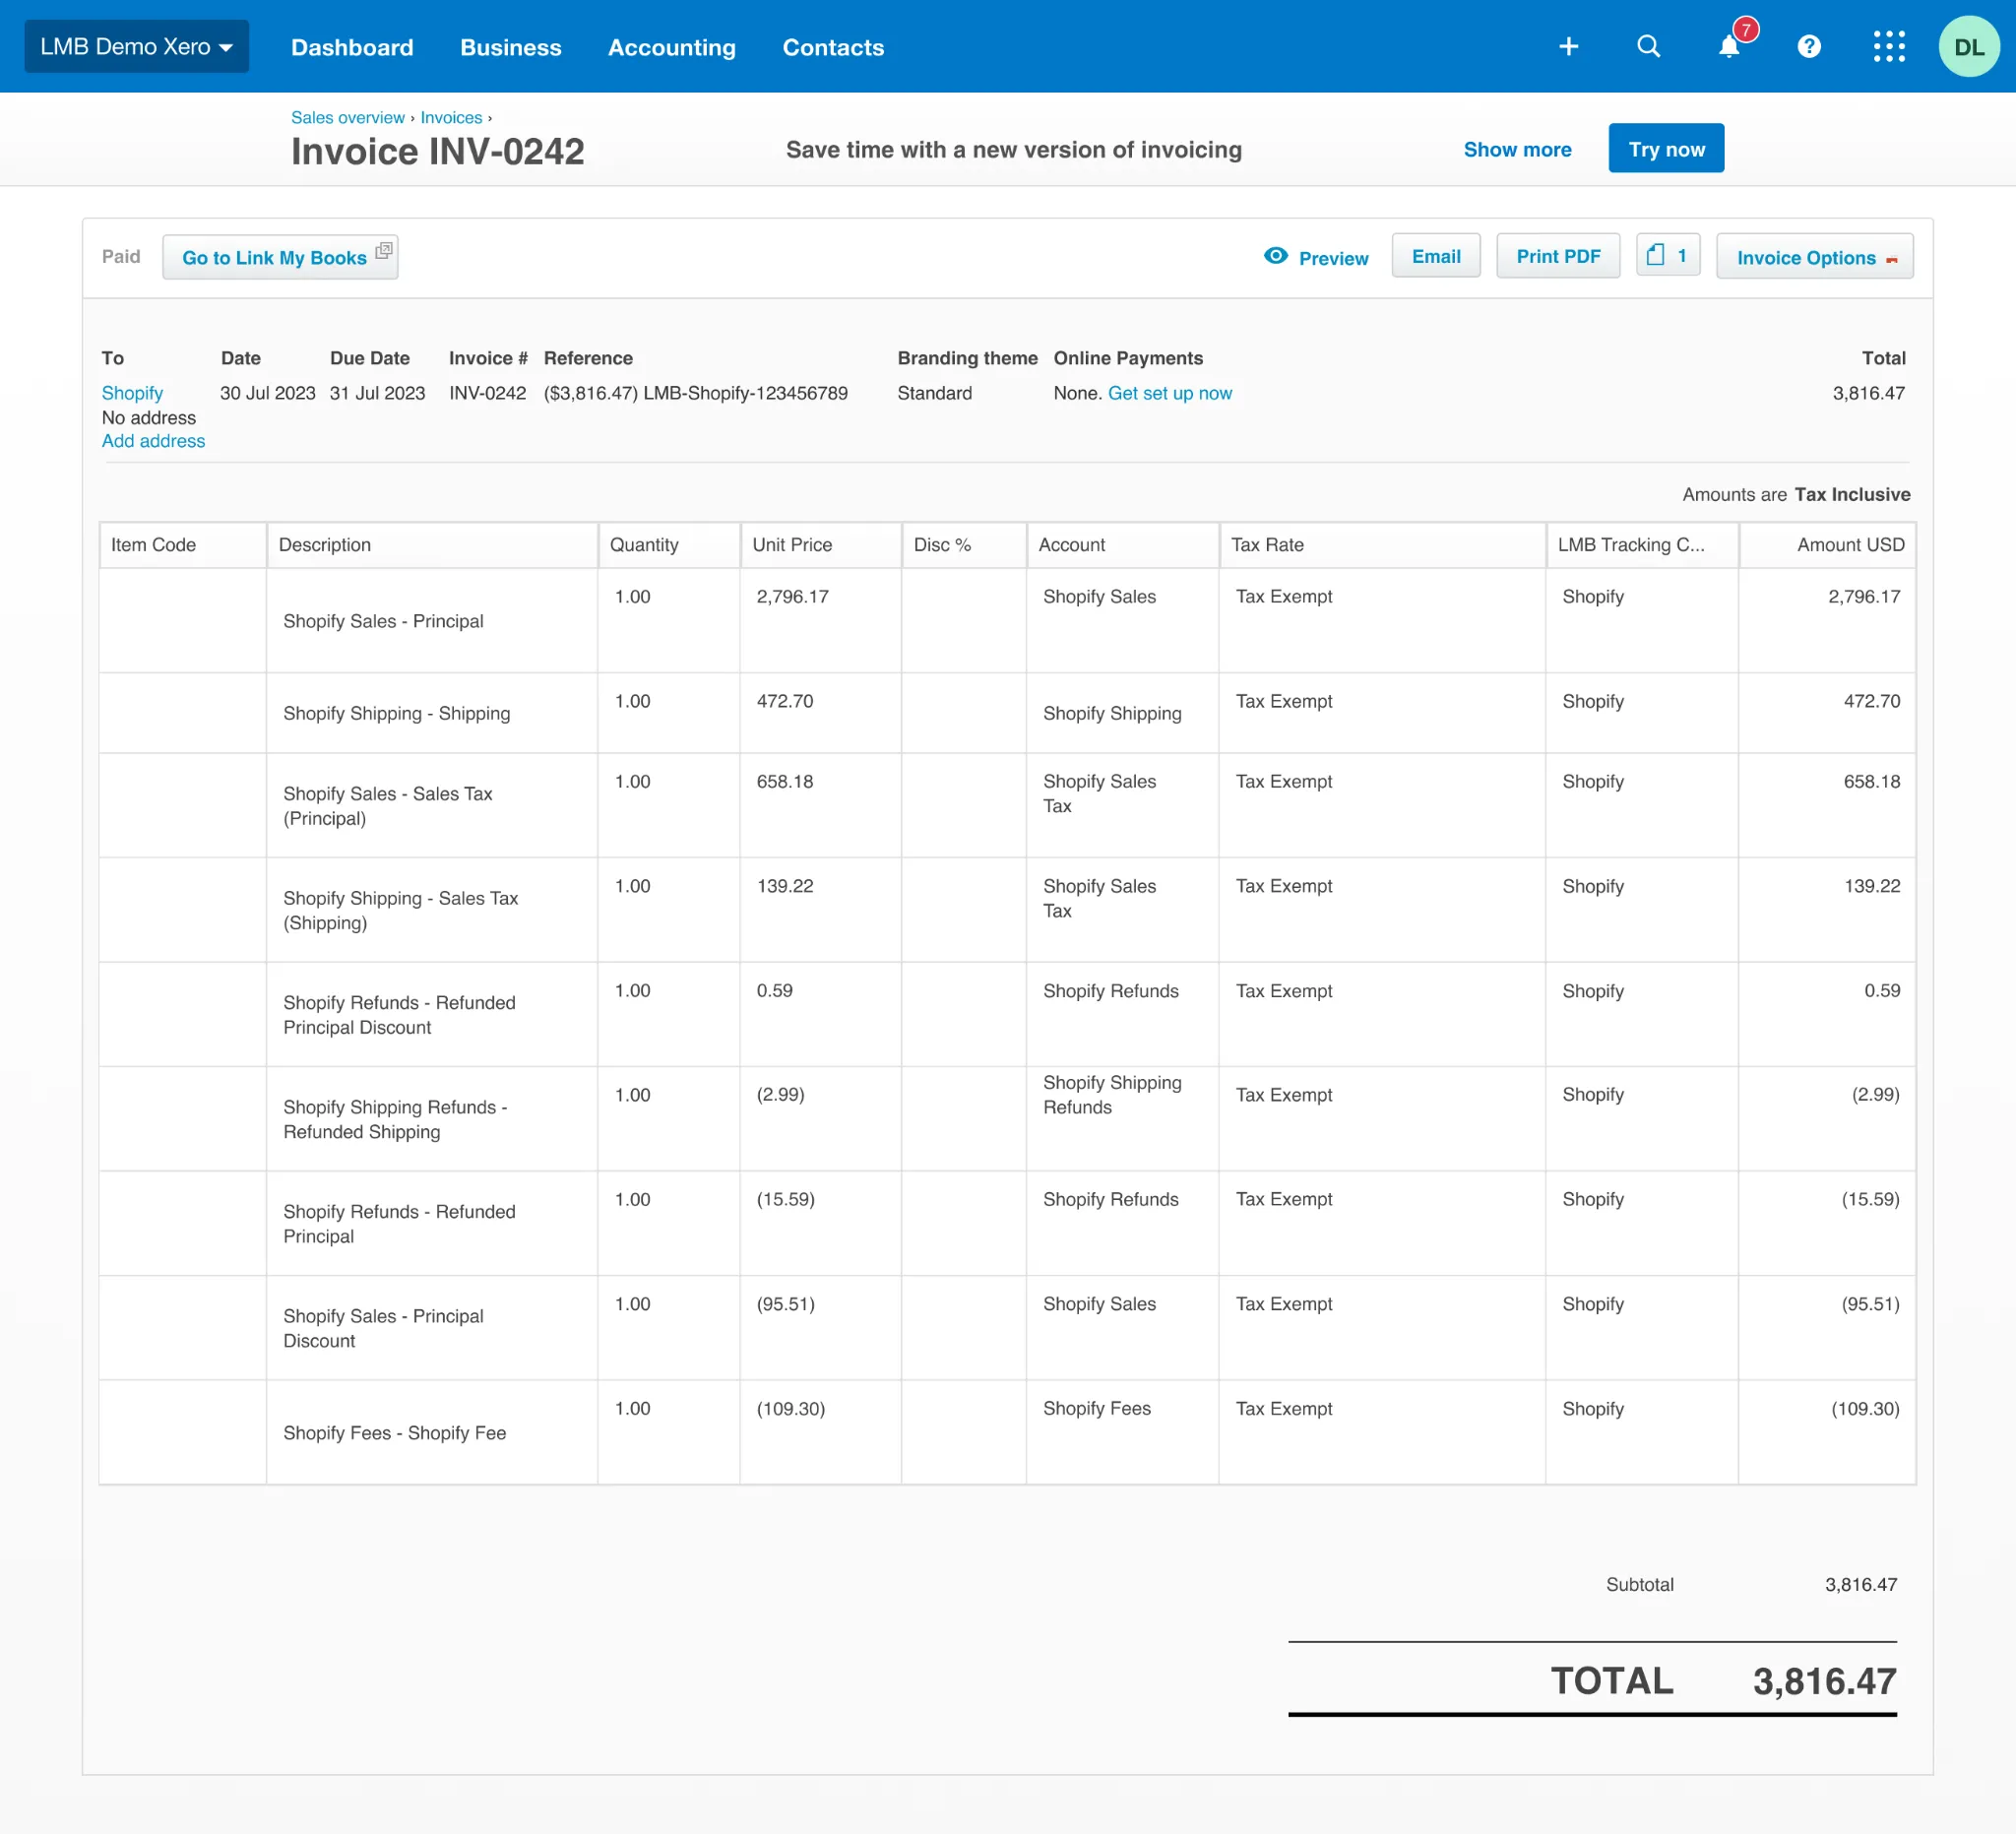The height and width of the screenshot is (1834, 2016).
Task: Select the Account column header
Action: pos(1122,545)
